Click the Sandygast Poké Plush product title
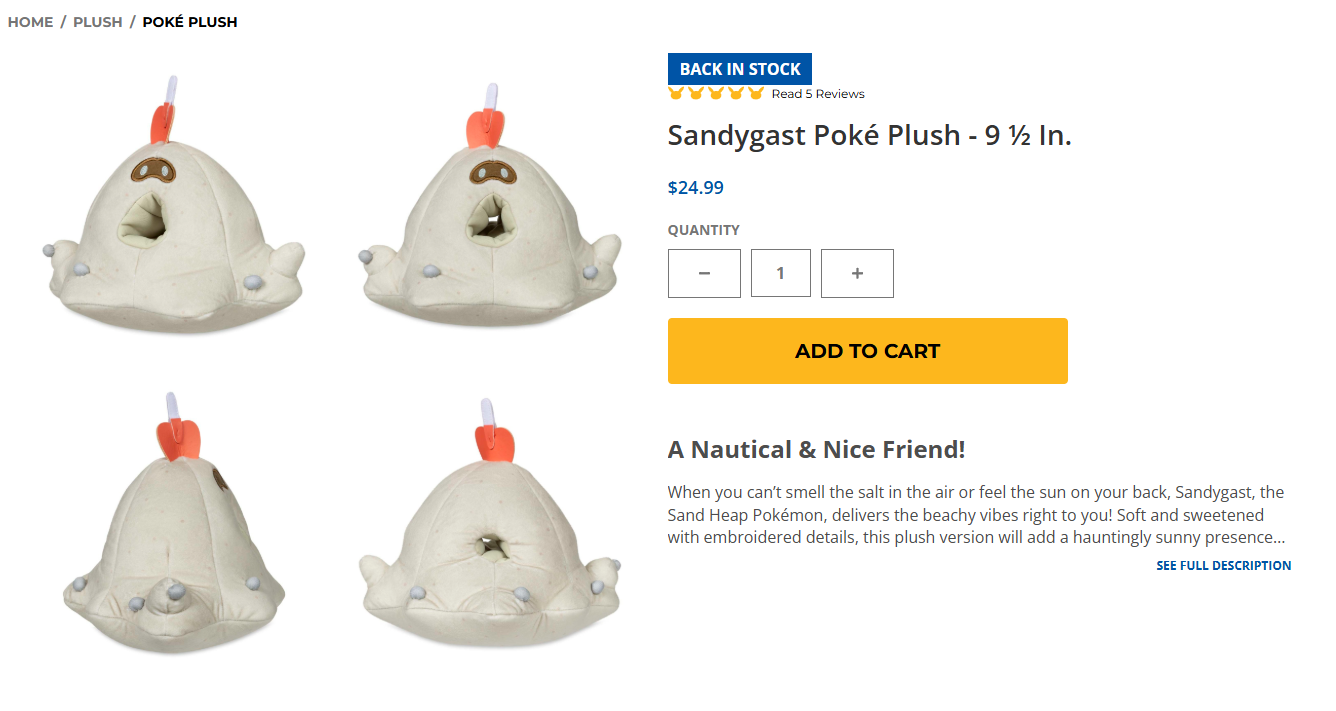This screenshot has height=711, width=1336. 870,135
